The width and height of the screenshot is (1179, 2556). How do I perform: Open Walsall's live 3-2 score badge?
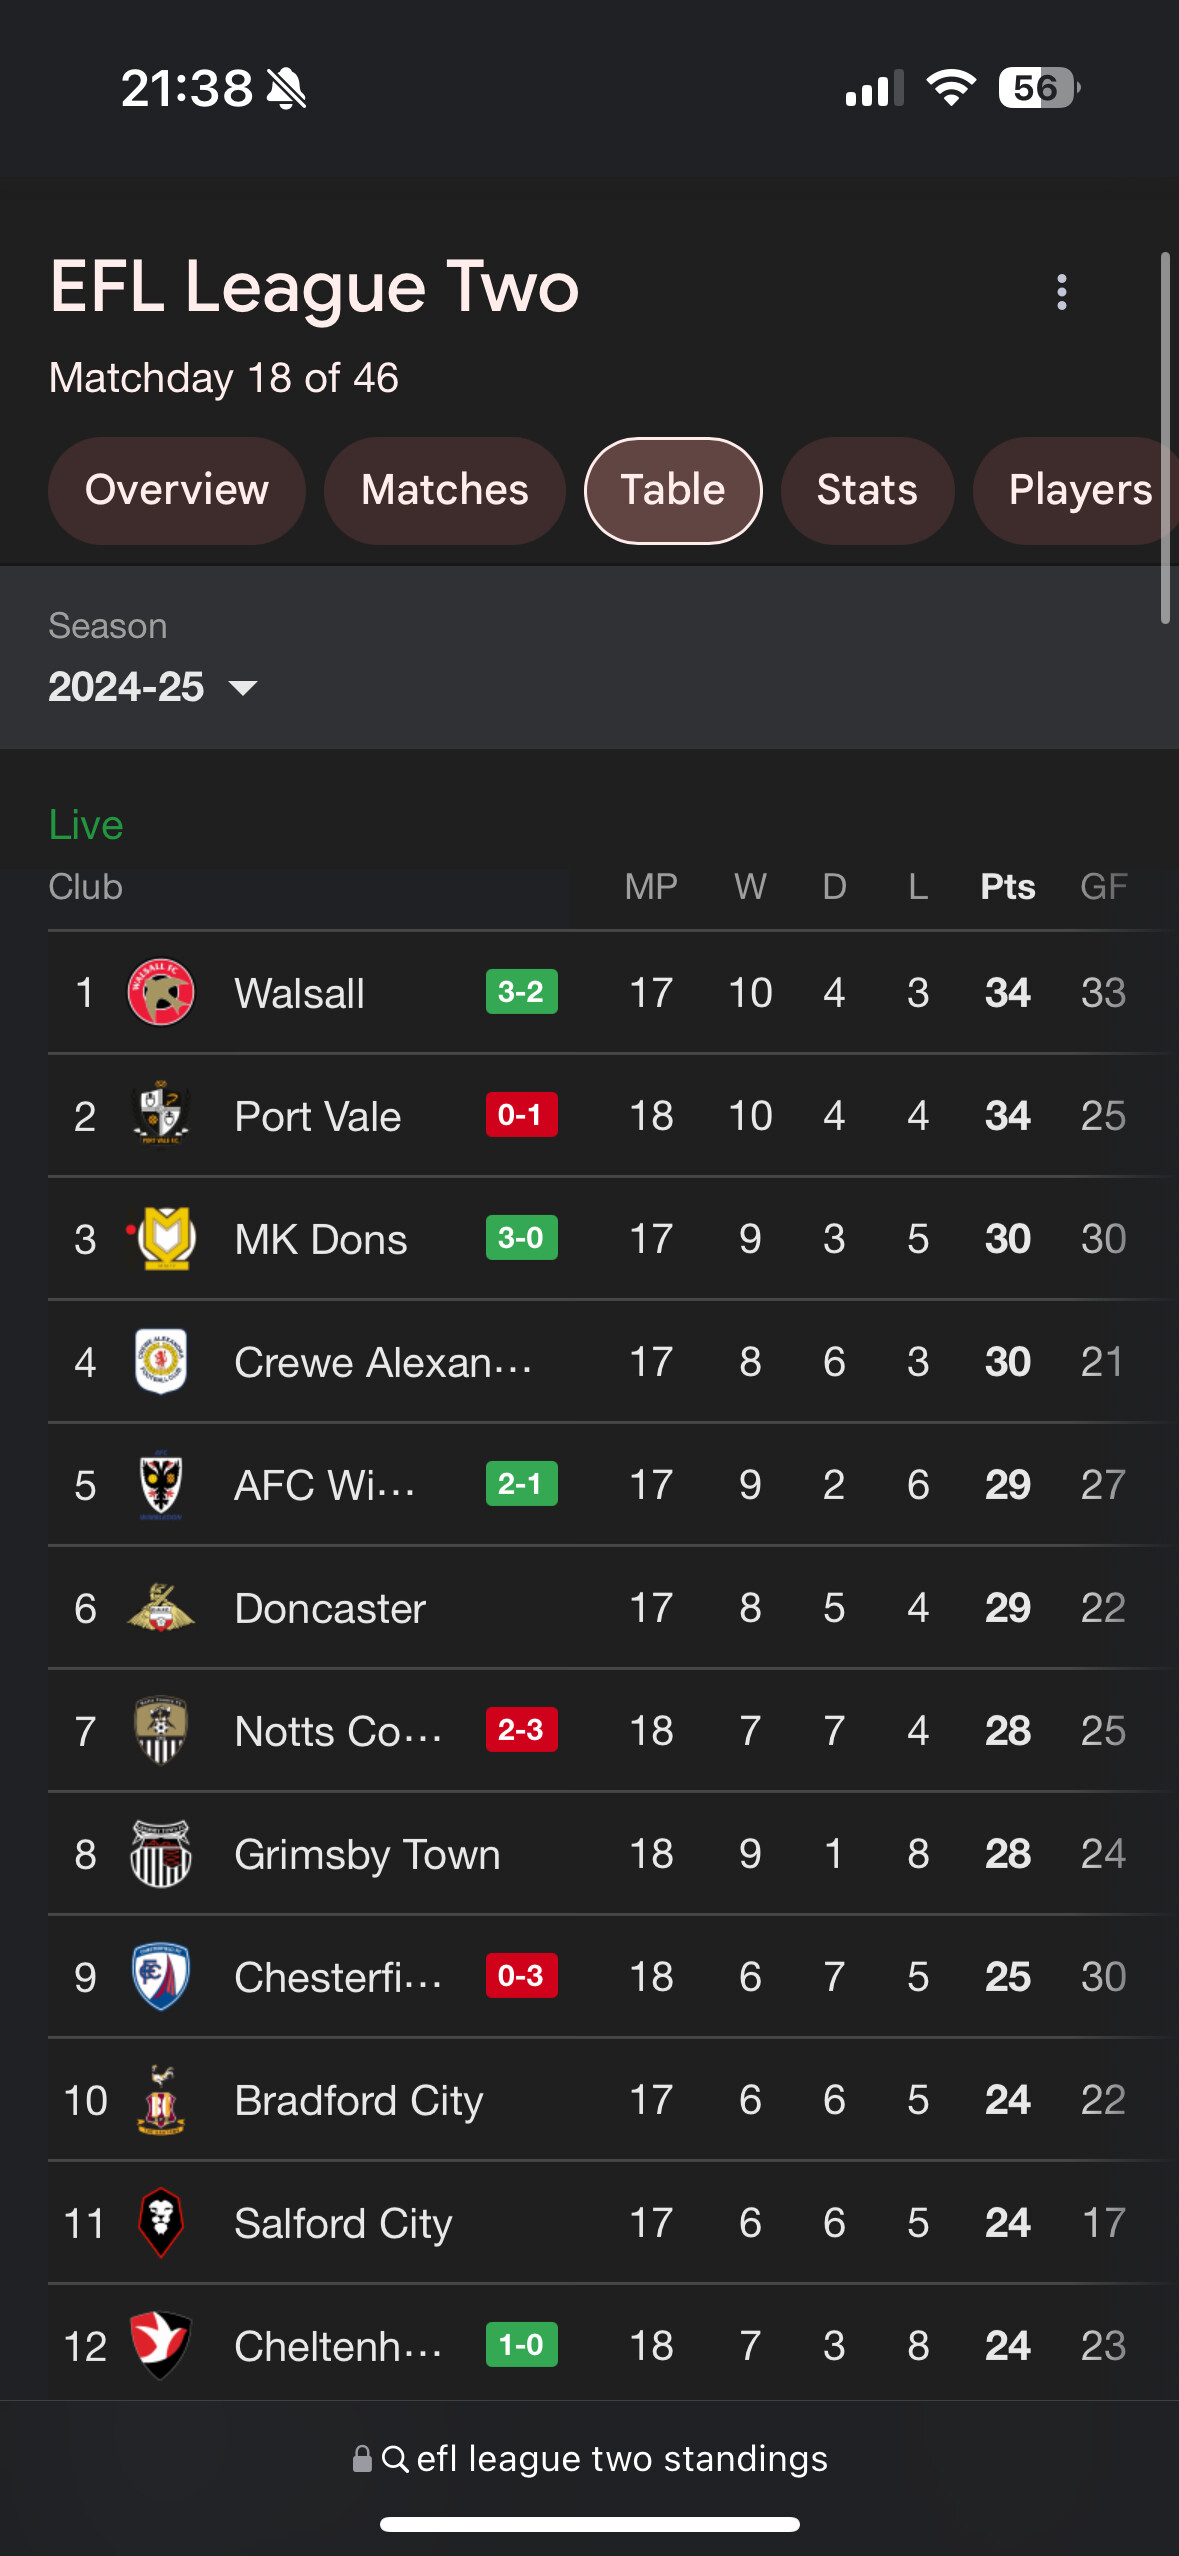coord(521,992)
